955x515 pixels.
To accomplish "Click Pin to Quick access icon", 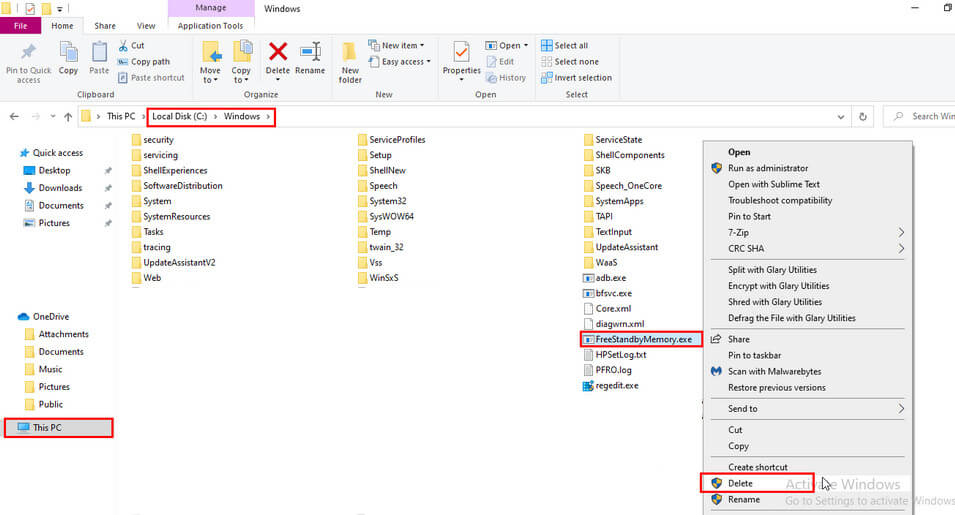I will pyautogui.click(x=28, y=52).
